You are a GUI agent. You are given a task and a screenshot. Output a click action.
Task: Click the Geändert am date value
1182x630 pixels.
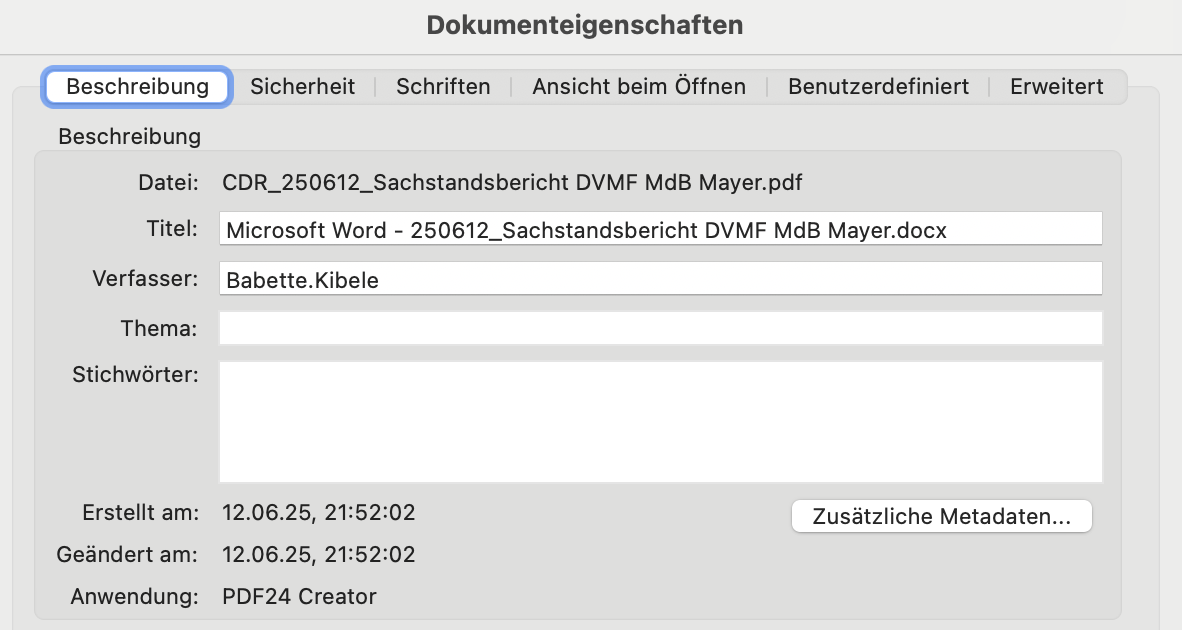(318, 554)
